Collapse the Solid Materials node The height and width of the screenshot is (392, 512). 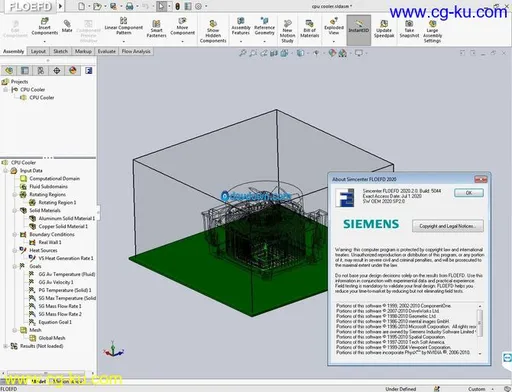click(15, 210)
